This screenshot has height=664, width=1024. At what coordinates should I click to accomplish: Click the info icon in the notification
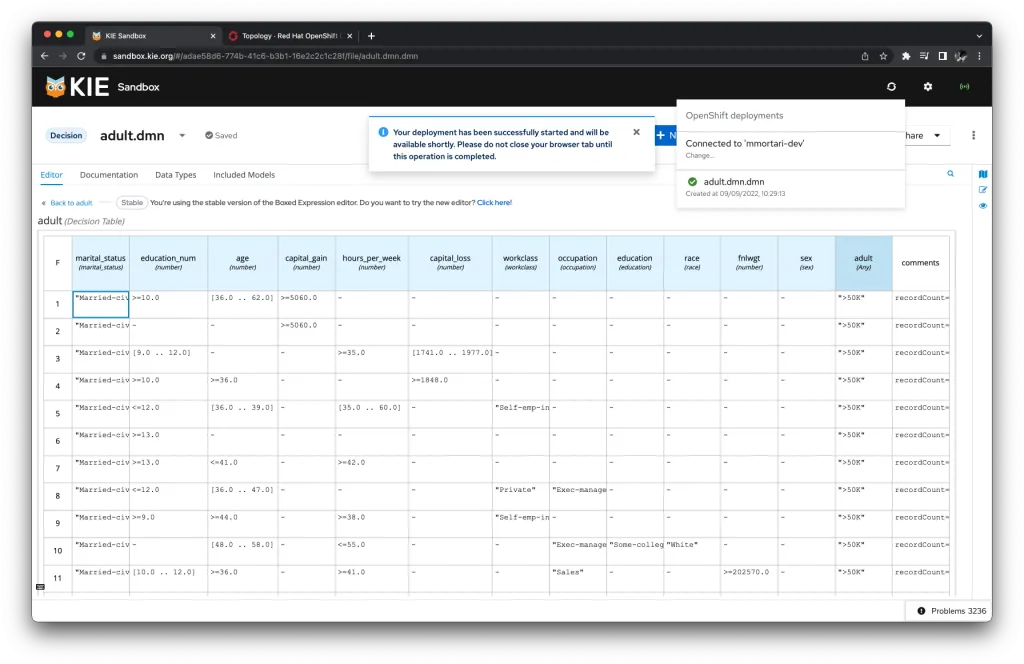tap(383, 132)
